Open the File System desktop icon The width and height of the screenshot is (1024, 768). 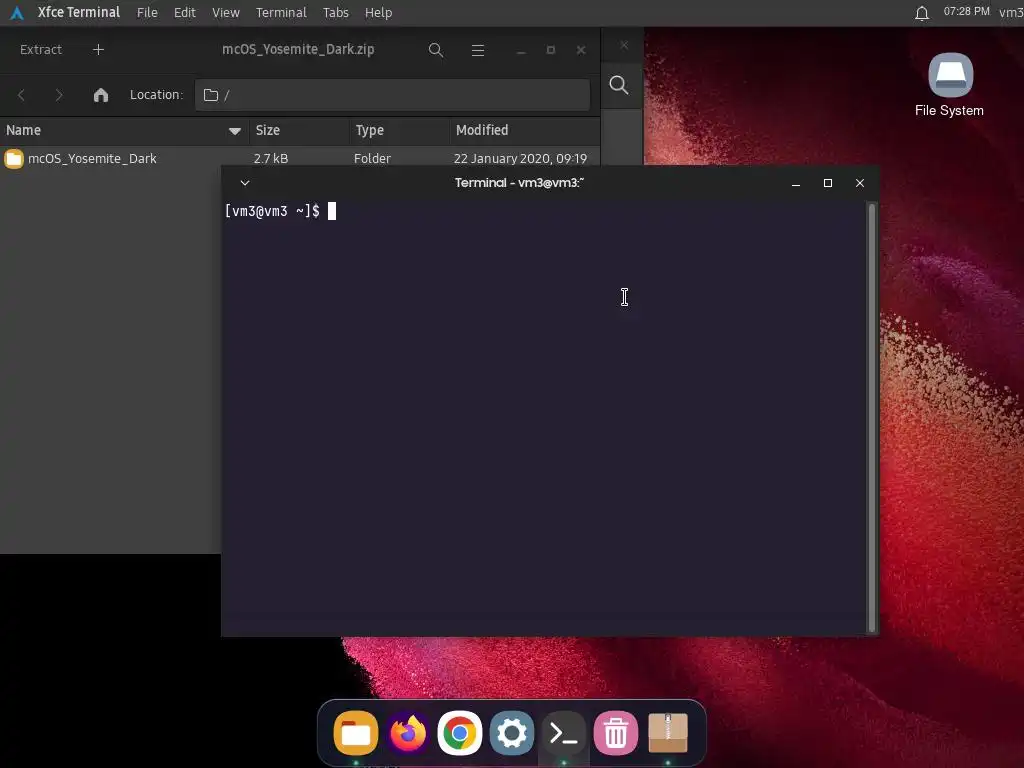tap(950, 86)
